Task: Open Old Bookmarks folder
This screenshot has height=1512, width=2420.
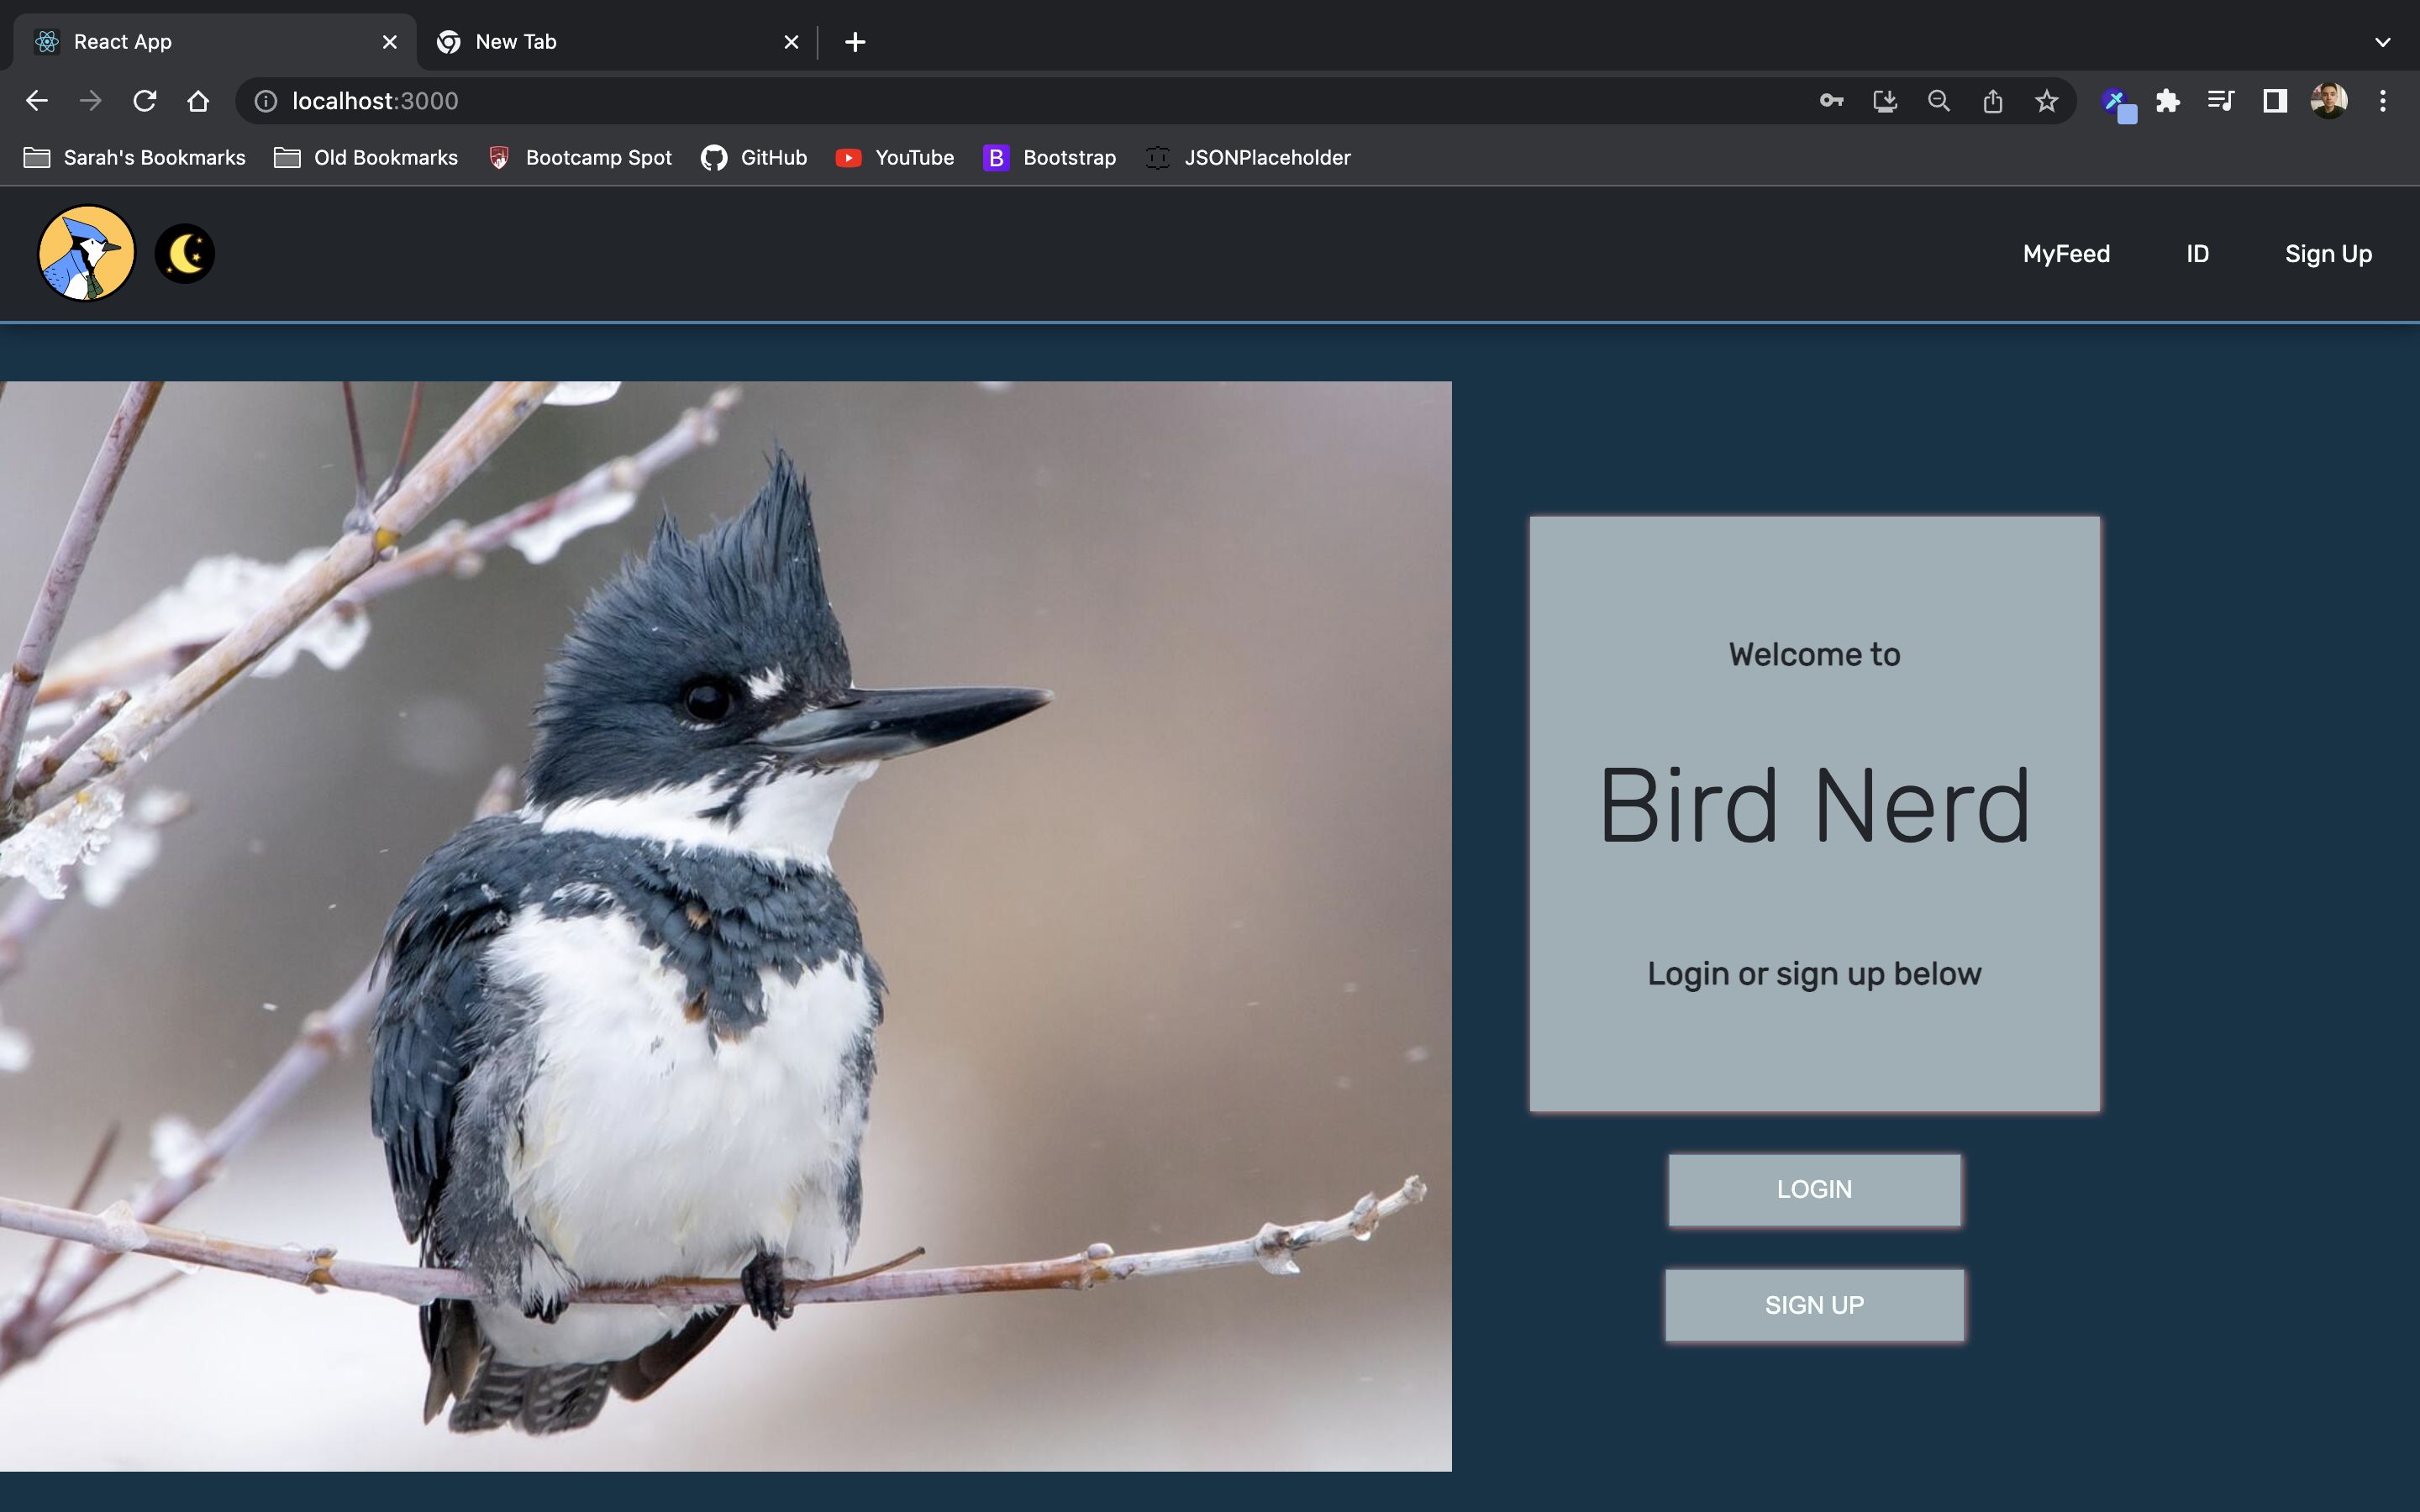Action: pyautogui.click(x=366, y=158)
